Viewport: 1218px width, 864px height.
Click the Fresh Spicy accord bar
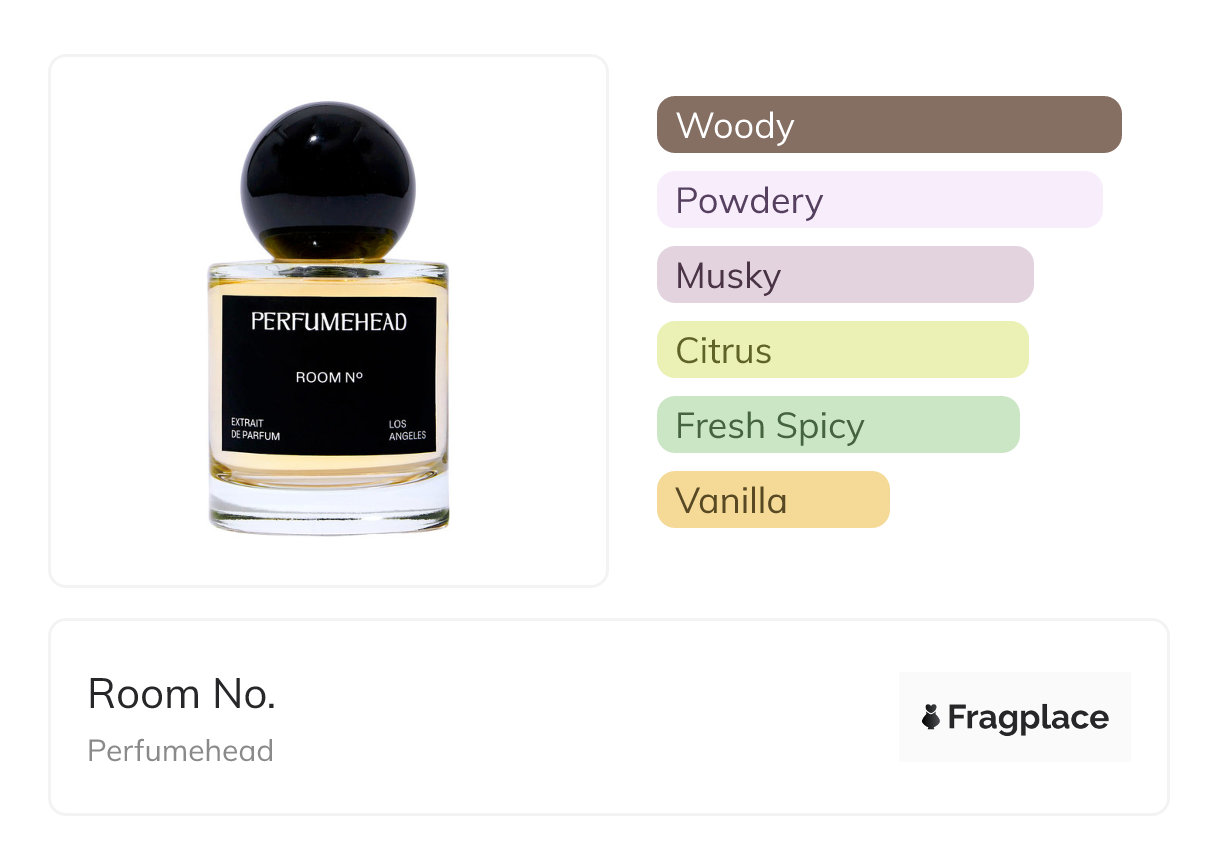point(838,425)
